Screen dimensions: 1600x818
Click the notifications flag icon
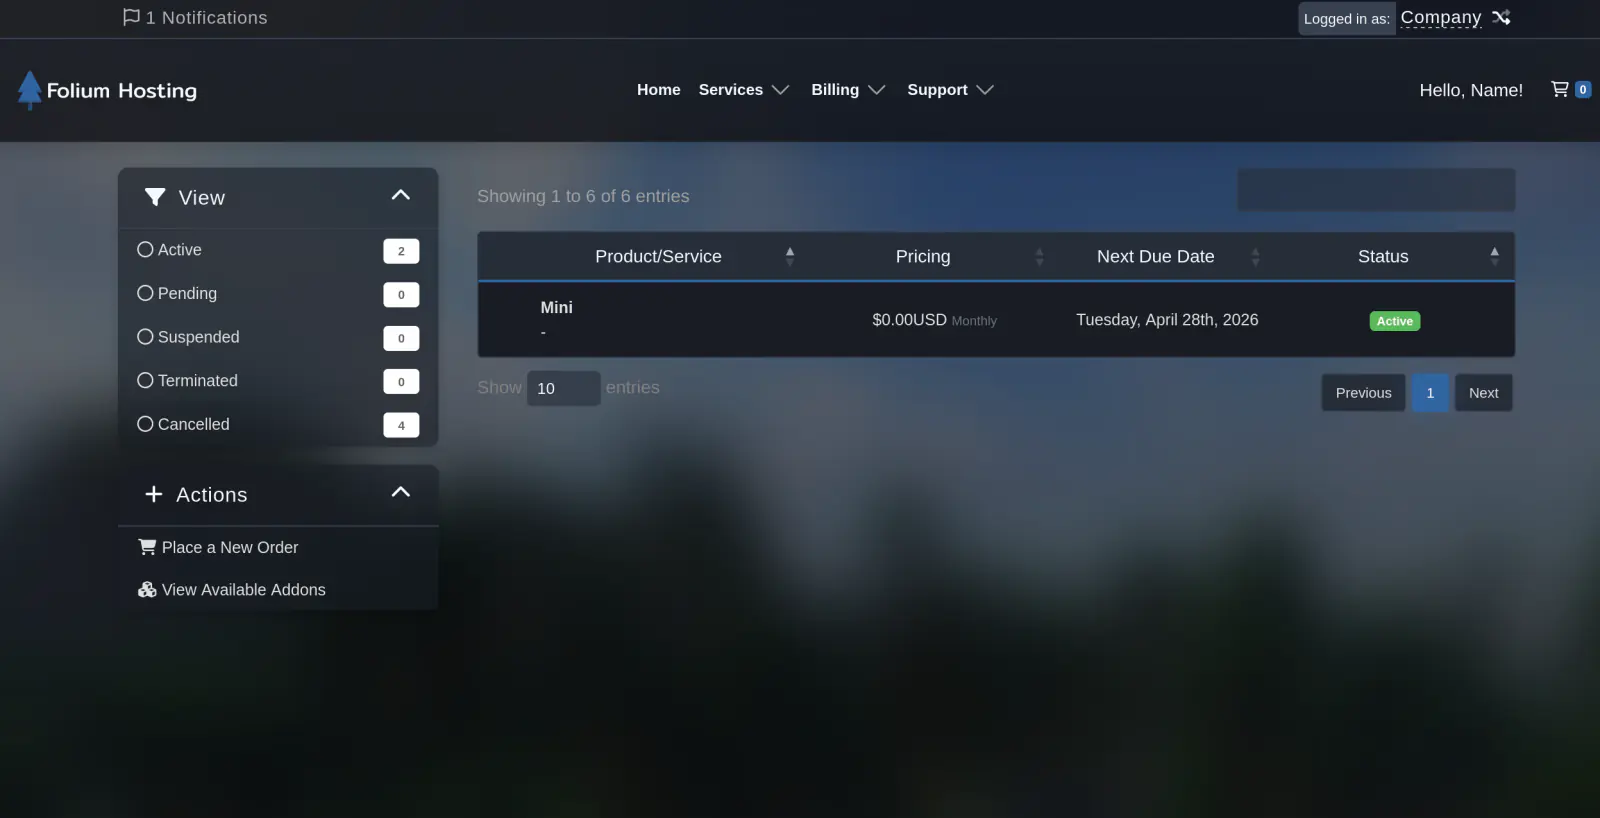[131, 17]
